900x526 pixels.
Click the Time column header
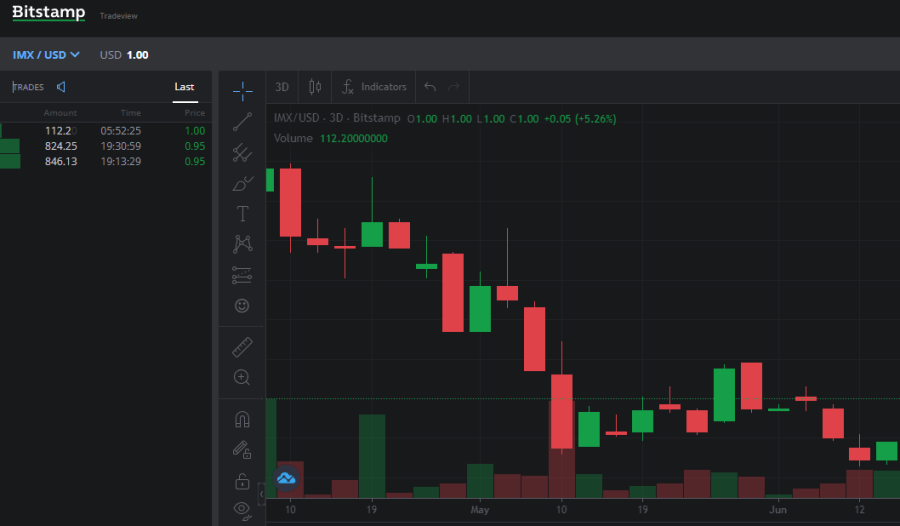(x=131, y=113)
